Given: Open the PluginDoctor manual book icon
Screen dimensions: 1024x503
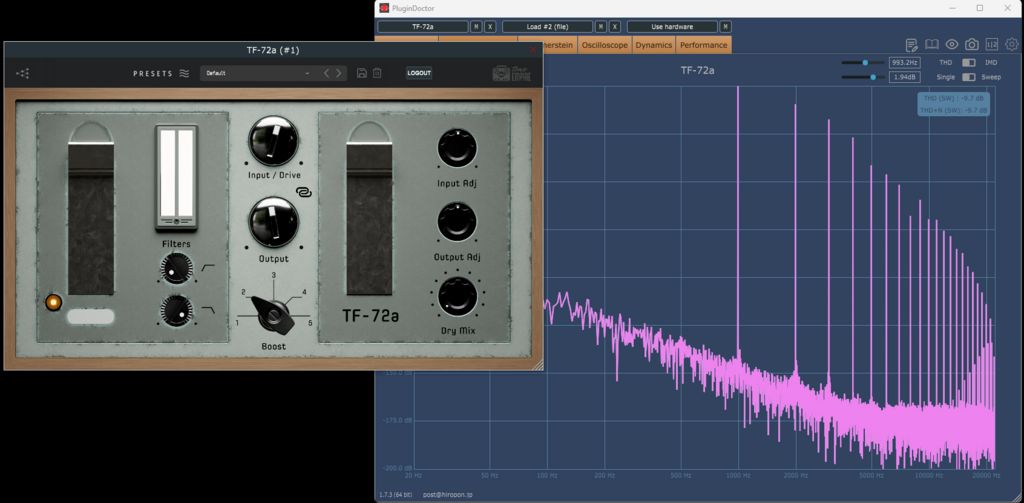Looking at the screenshot, I should tap(932, 44).
